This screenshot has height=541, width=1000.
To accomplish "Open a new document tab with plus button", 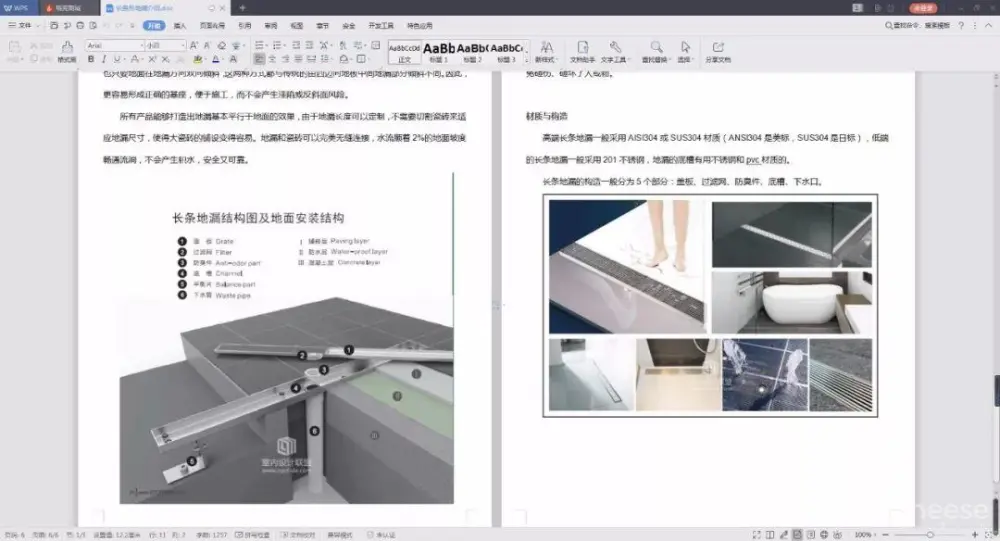I will pyautogui.click(x=242, y=8).
